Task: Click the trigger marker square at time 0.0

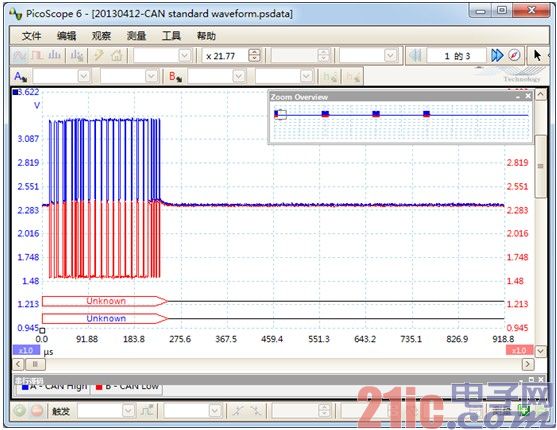Action: 42,330
